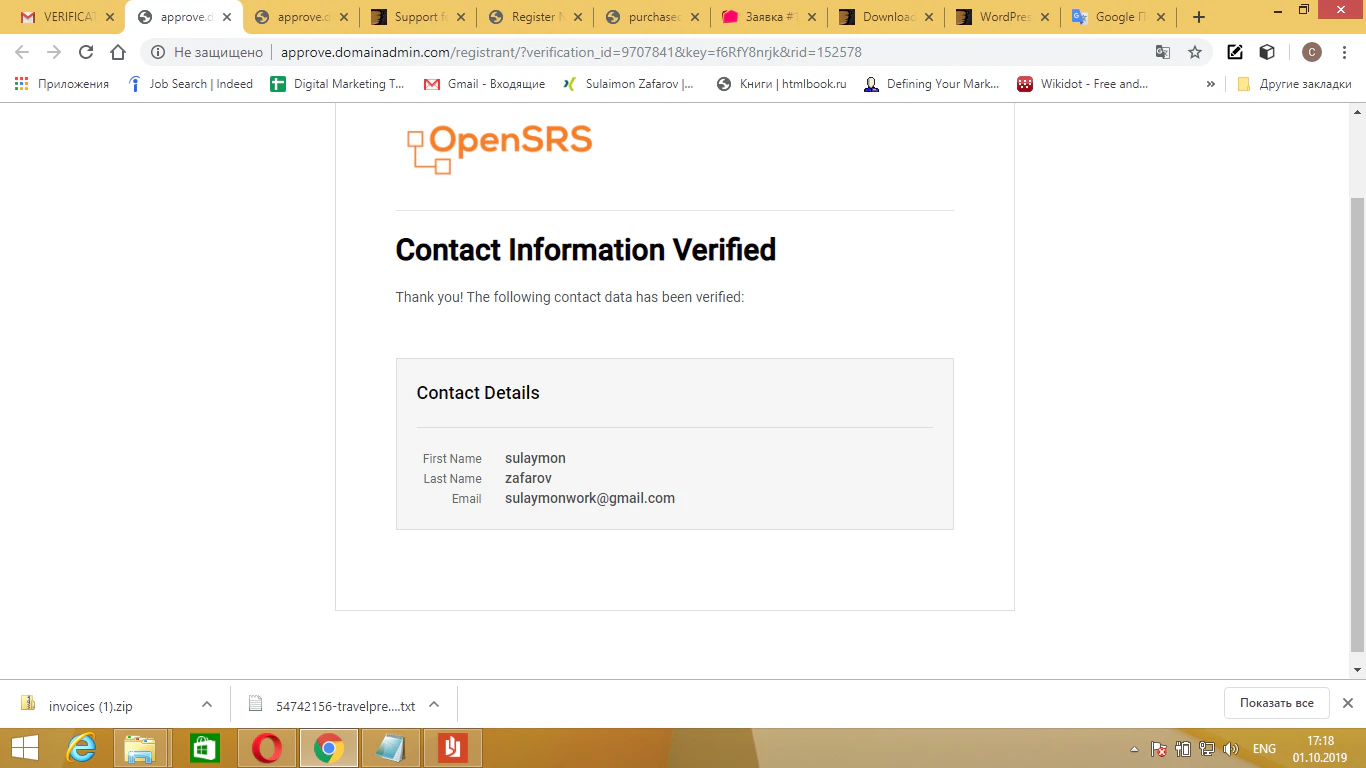Open File Explorer from the taskbar

pyautogui.click(x=140, y=748)
